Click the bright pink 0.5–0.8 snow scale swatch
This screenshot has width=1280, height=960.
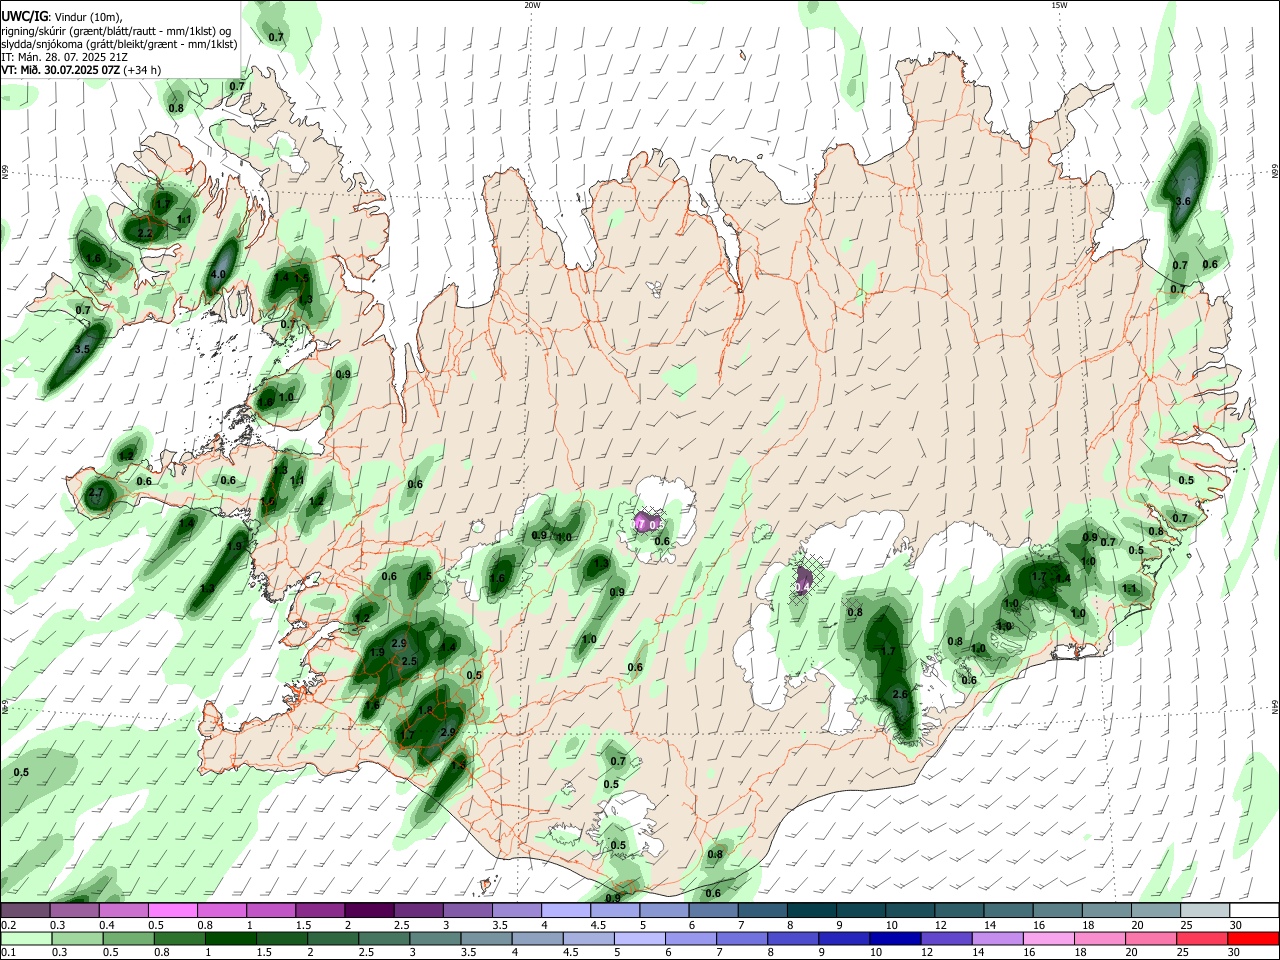coord(172,911)
